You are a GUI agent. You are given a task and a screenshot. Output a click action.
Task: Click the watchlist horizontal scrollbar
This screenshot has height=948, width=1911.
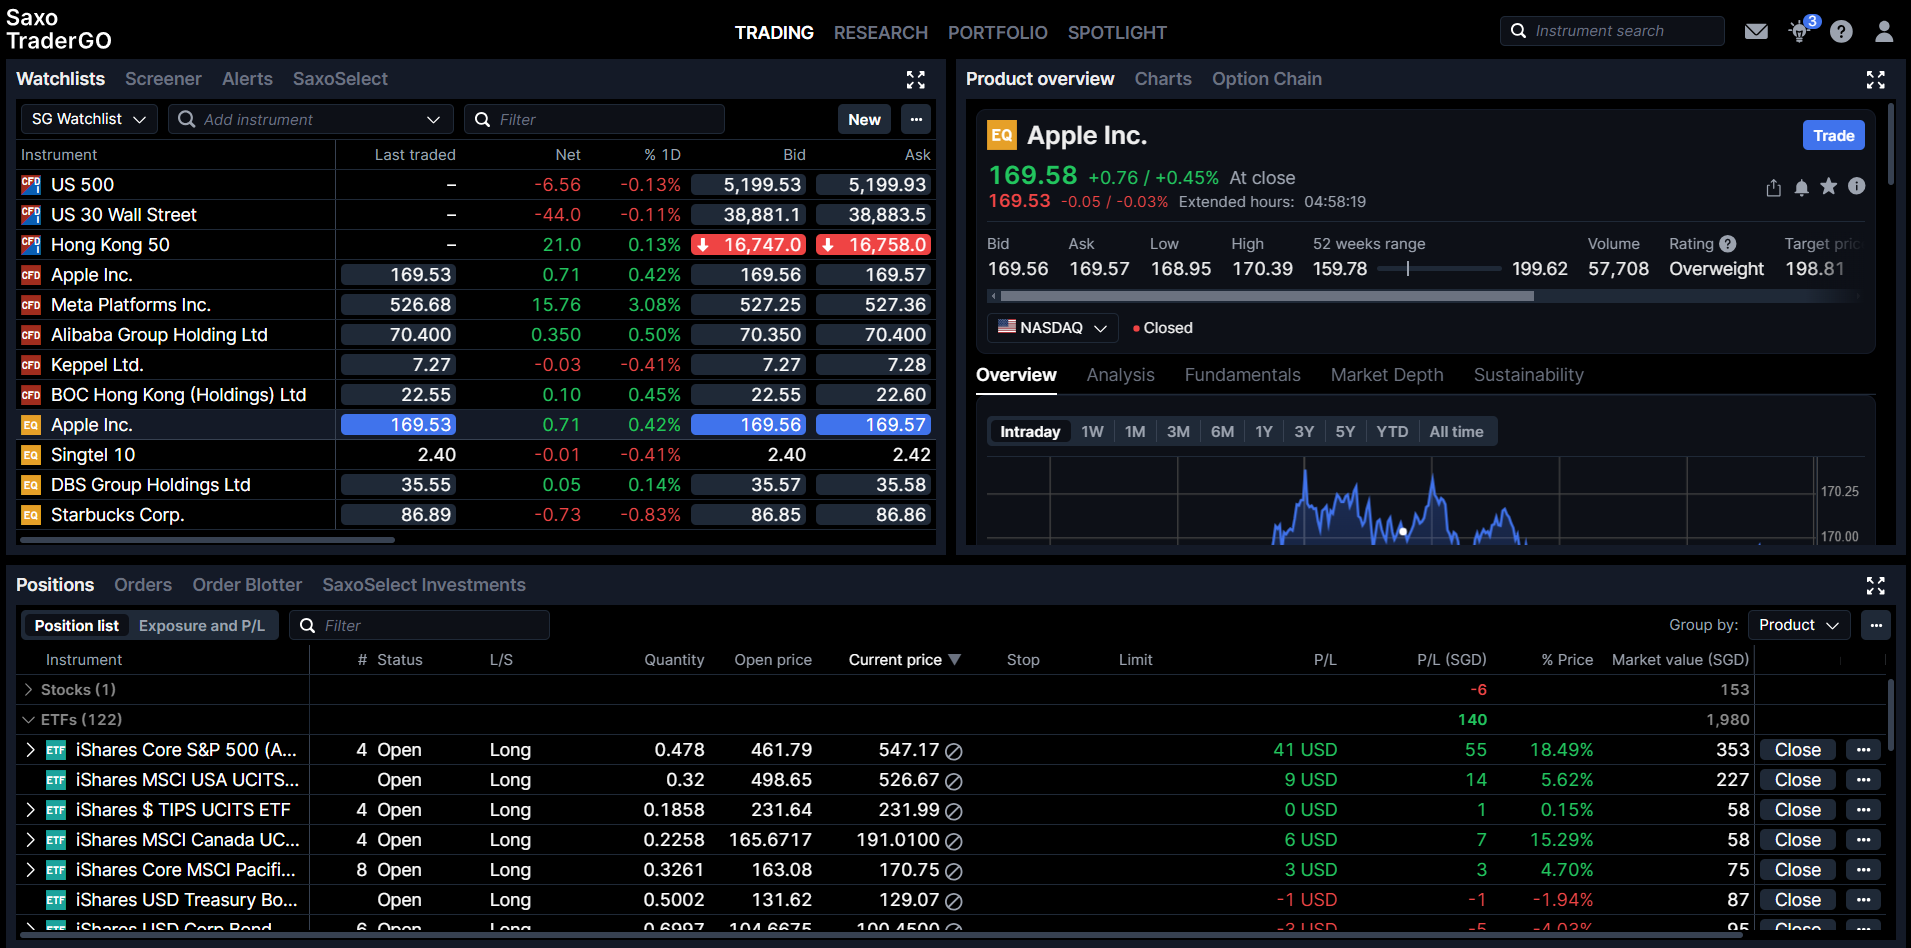(207, 540)
